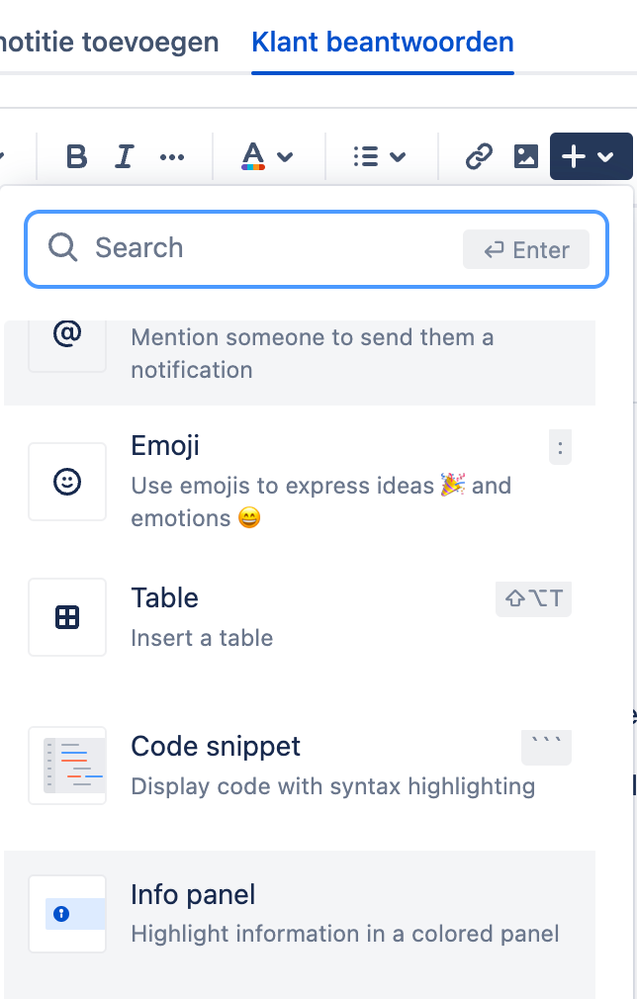Toggle italic text formatting

click(x=124, y=157)
